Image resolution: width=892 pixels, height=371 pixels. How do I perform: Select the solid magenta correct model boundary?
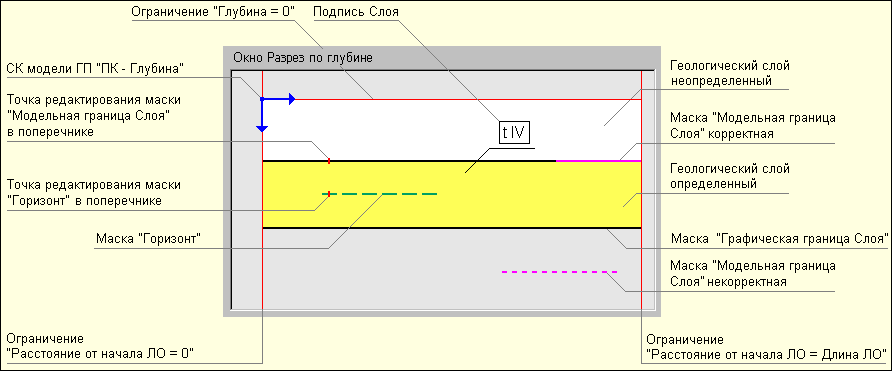coord(598,161)
